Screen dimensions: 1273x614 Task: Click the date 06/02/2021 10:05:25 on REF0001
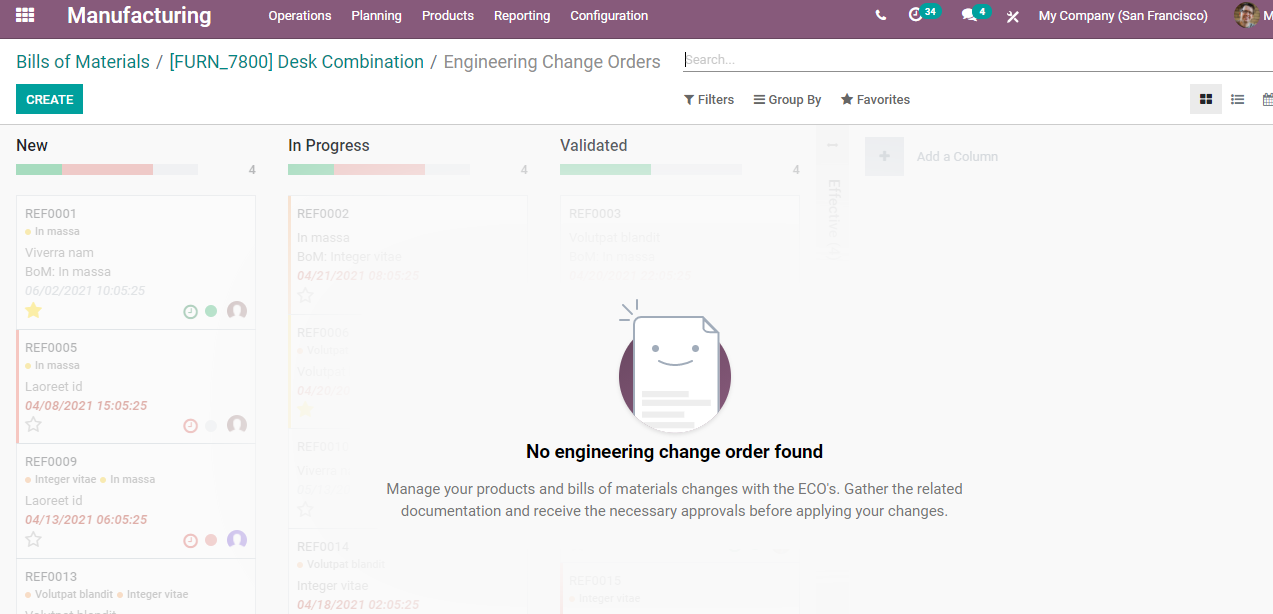pyautogui.click(x=85, y=290)
